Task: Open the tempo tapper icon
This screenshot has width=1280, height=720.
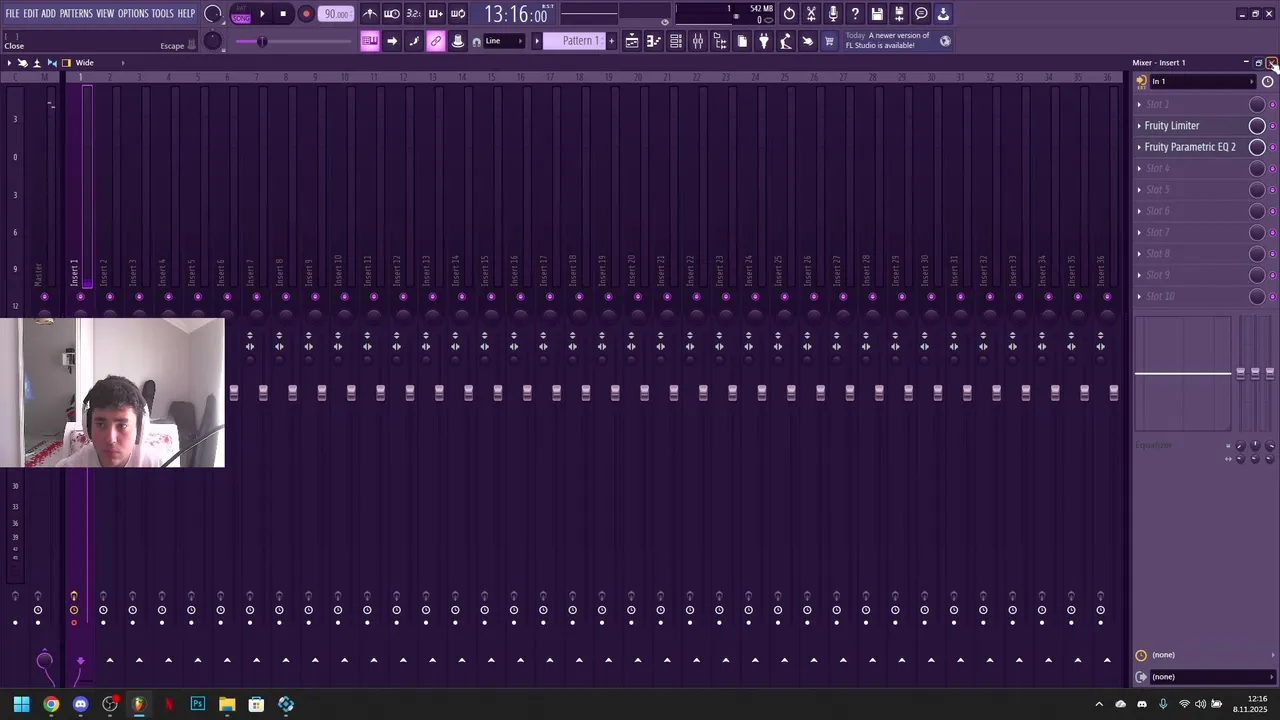Action: pos(786,41)
